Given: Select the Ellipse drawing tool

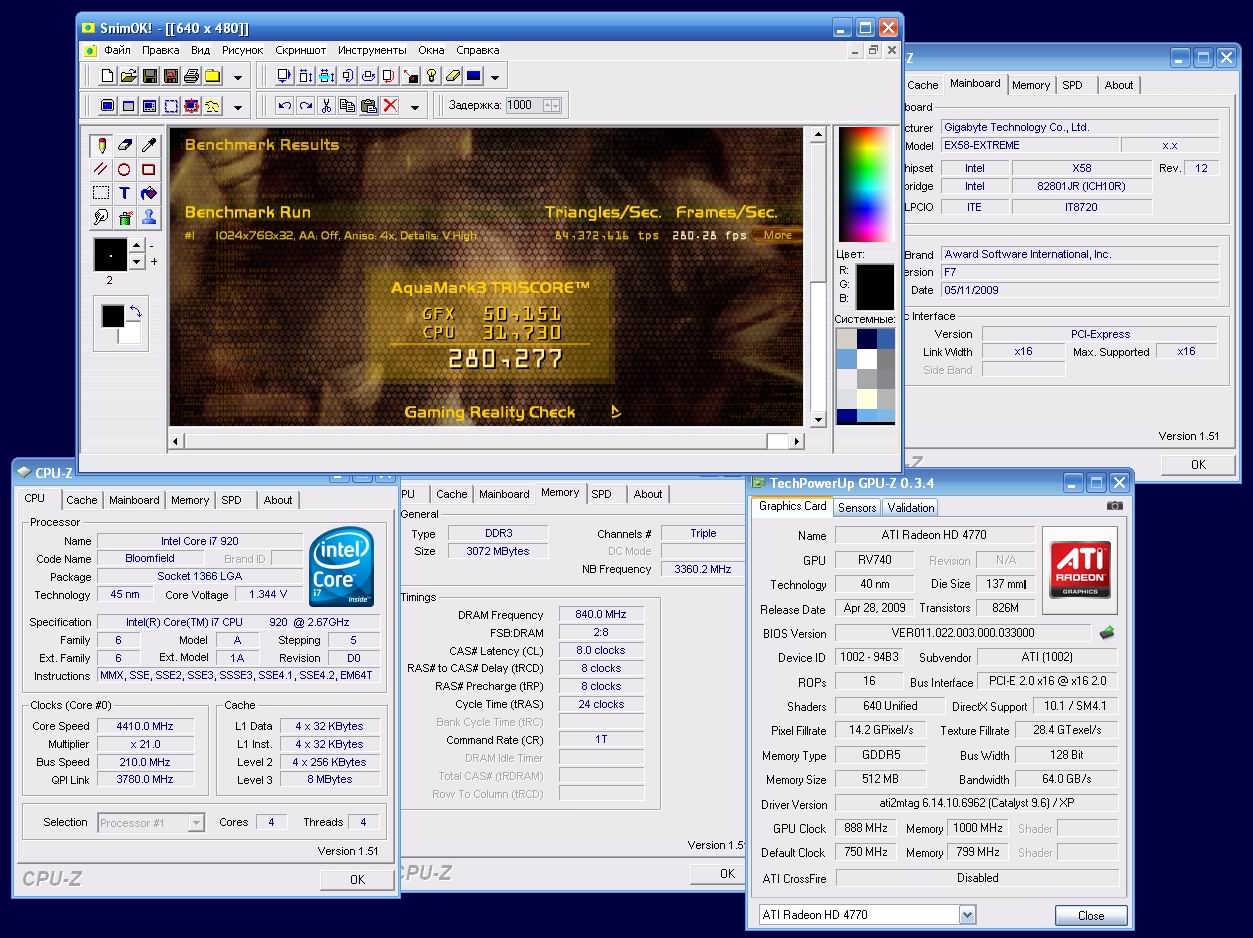Looking at the screenshot, I should tap(125, 169).
